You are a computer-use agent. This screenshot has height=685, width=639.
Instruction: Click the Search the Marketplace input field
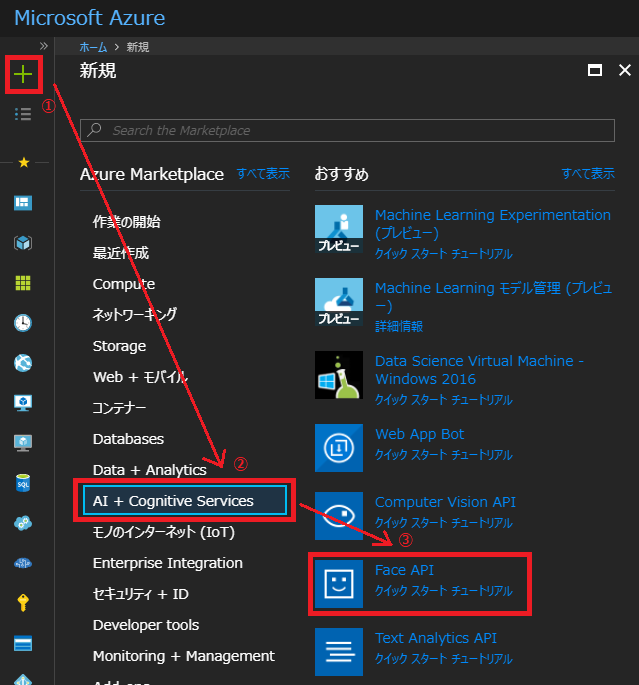point(347,130)
